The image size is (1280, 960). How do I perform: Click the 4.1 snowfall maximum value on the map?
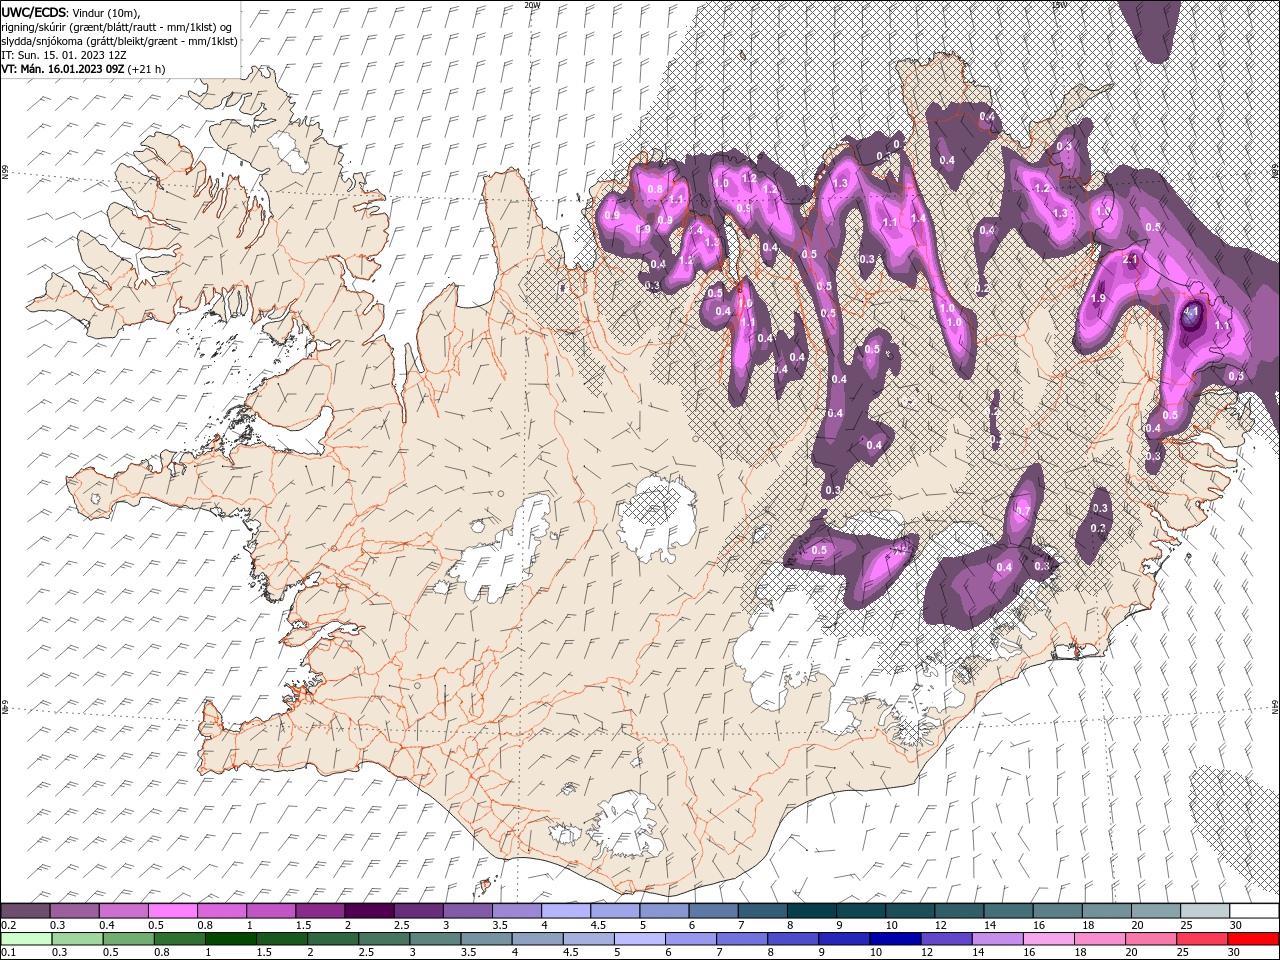click(x=1191, y=312)
